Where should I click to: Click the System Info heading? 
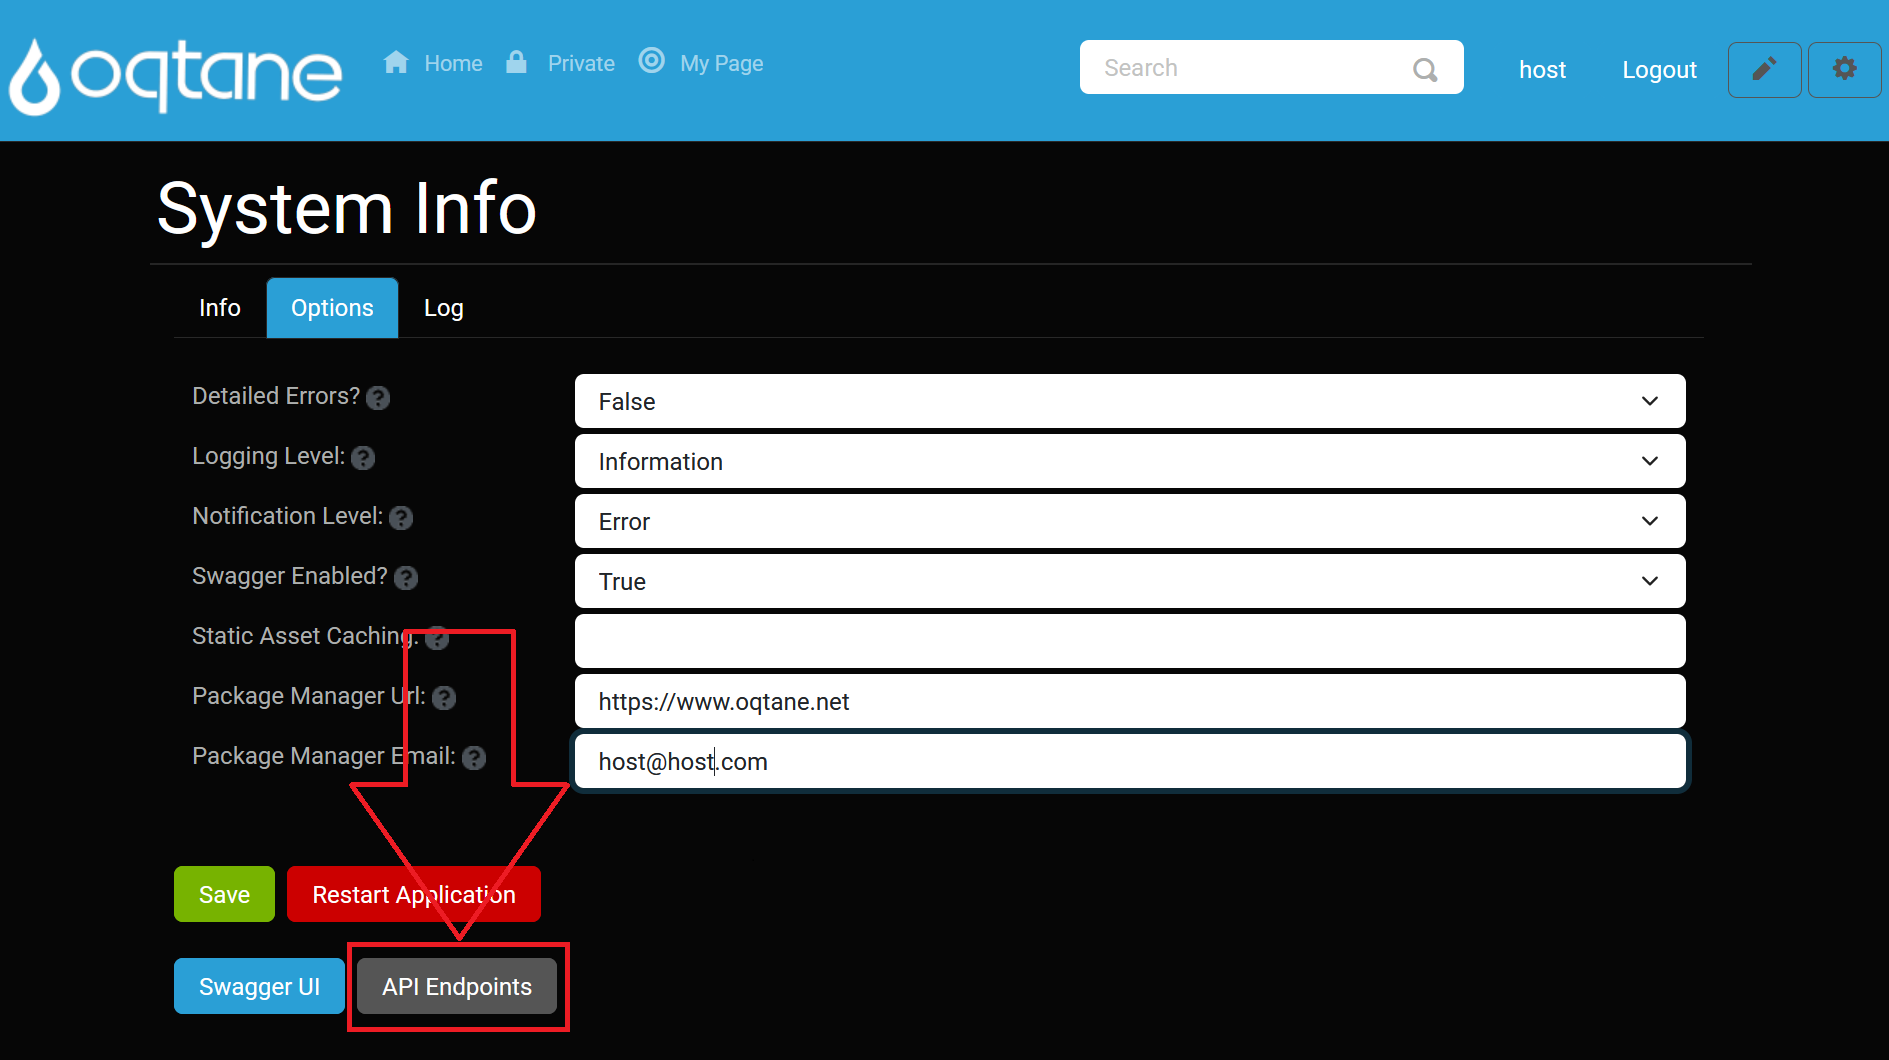pyautogui.click(x=347, y=209)
